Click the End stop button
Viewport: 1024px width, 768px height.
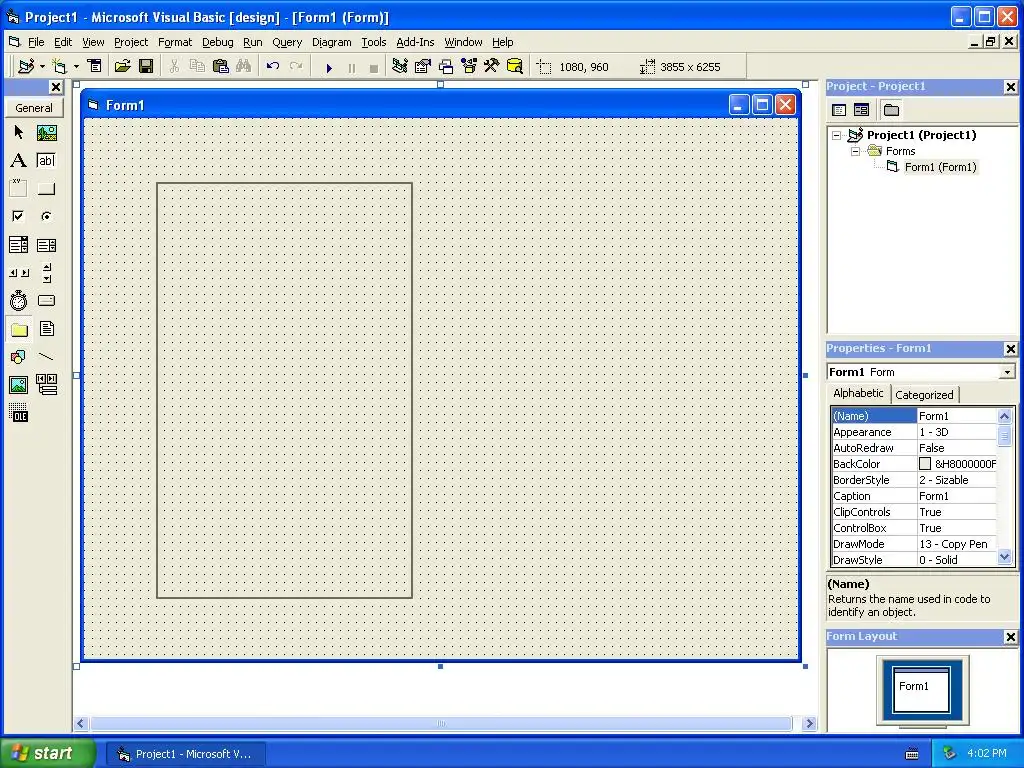click(374, 67)
